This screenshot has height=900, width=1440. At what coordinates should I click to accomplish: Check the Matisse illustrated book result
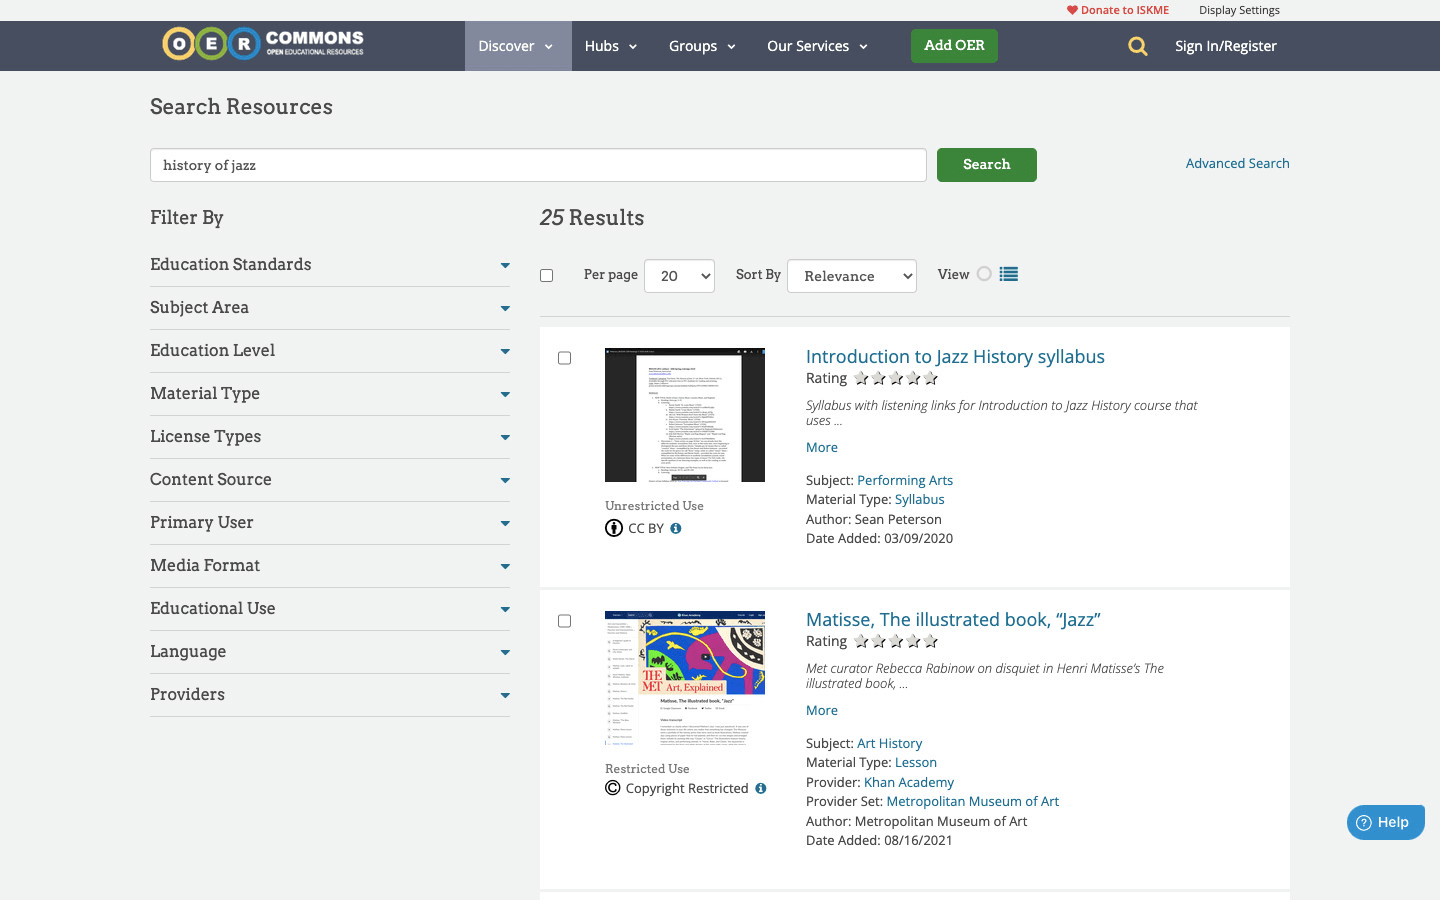(x=564, y=621)
